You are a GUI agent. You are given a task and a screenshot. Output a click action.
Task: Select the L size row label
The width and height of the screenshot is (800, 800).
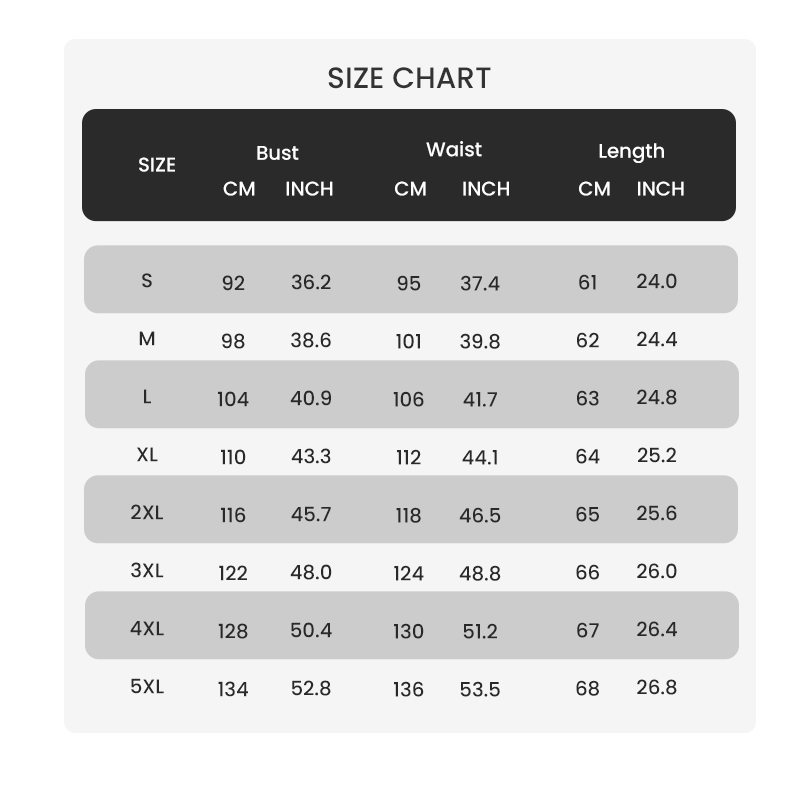147,397
